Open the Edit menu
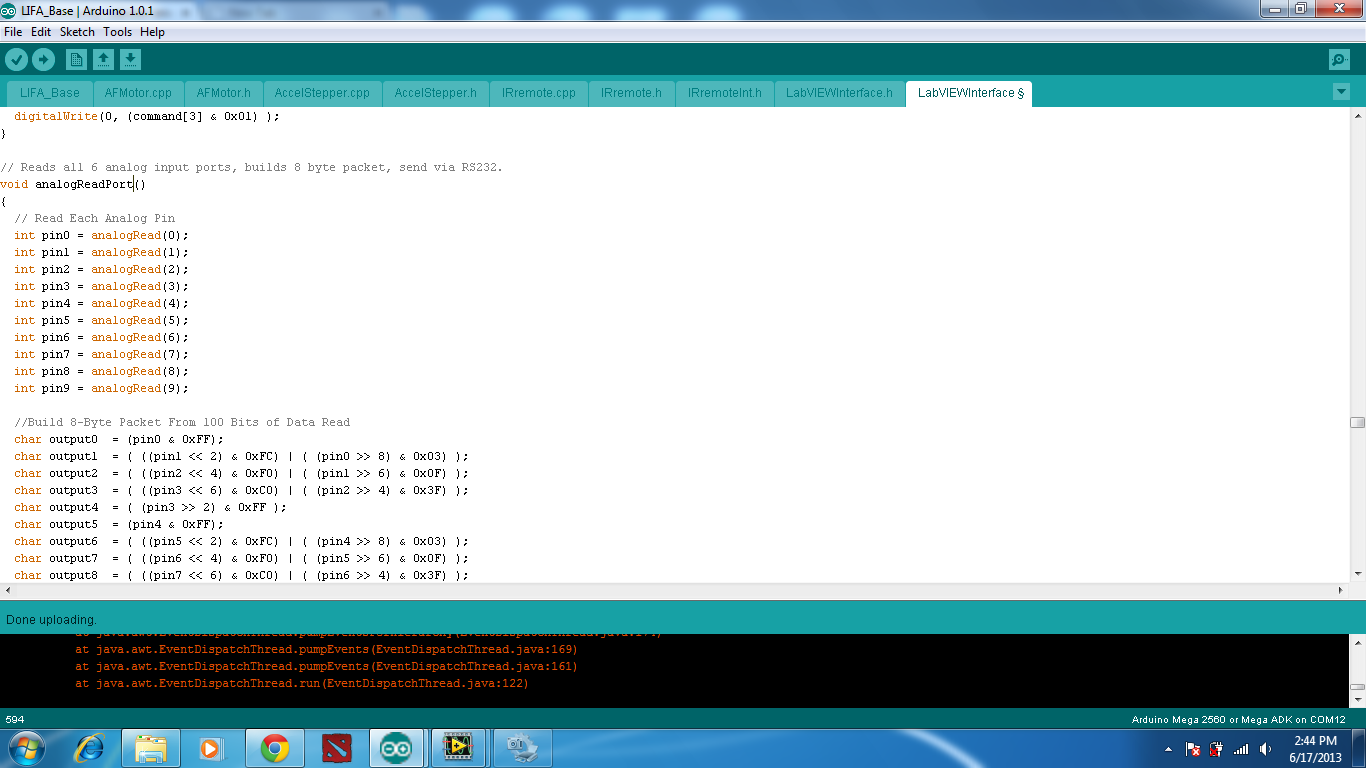Viewport: 1366px width, 768px height. point(41,32)
